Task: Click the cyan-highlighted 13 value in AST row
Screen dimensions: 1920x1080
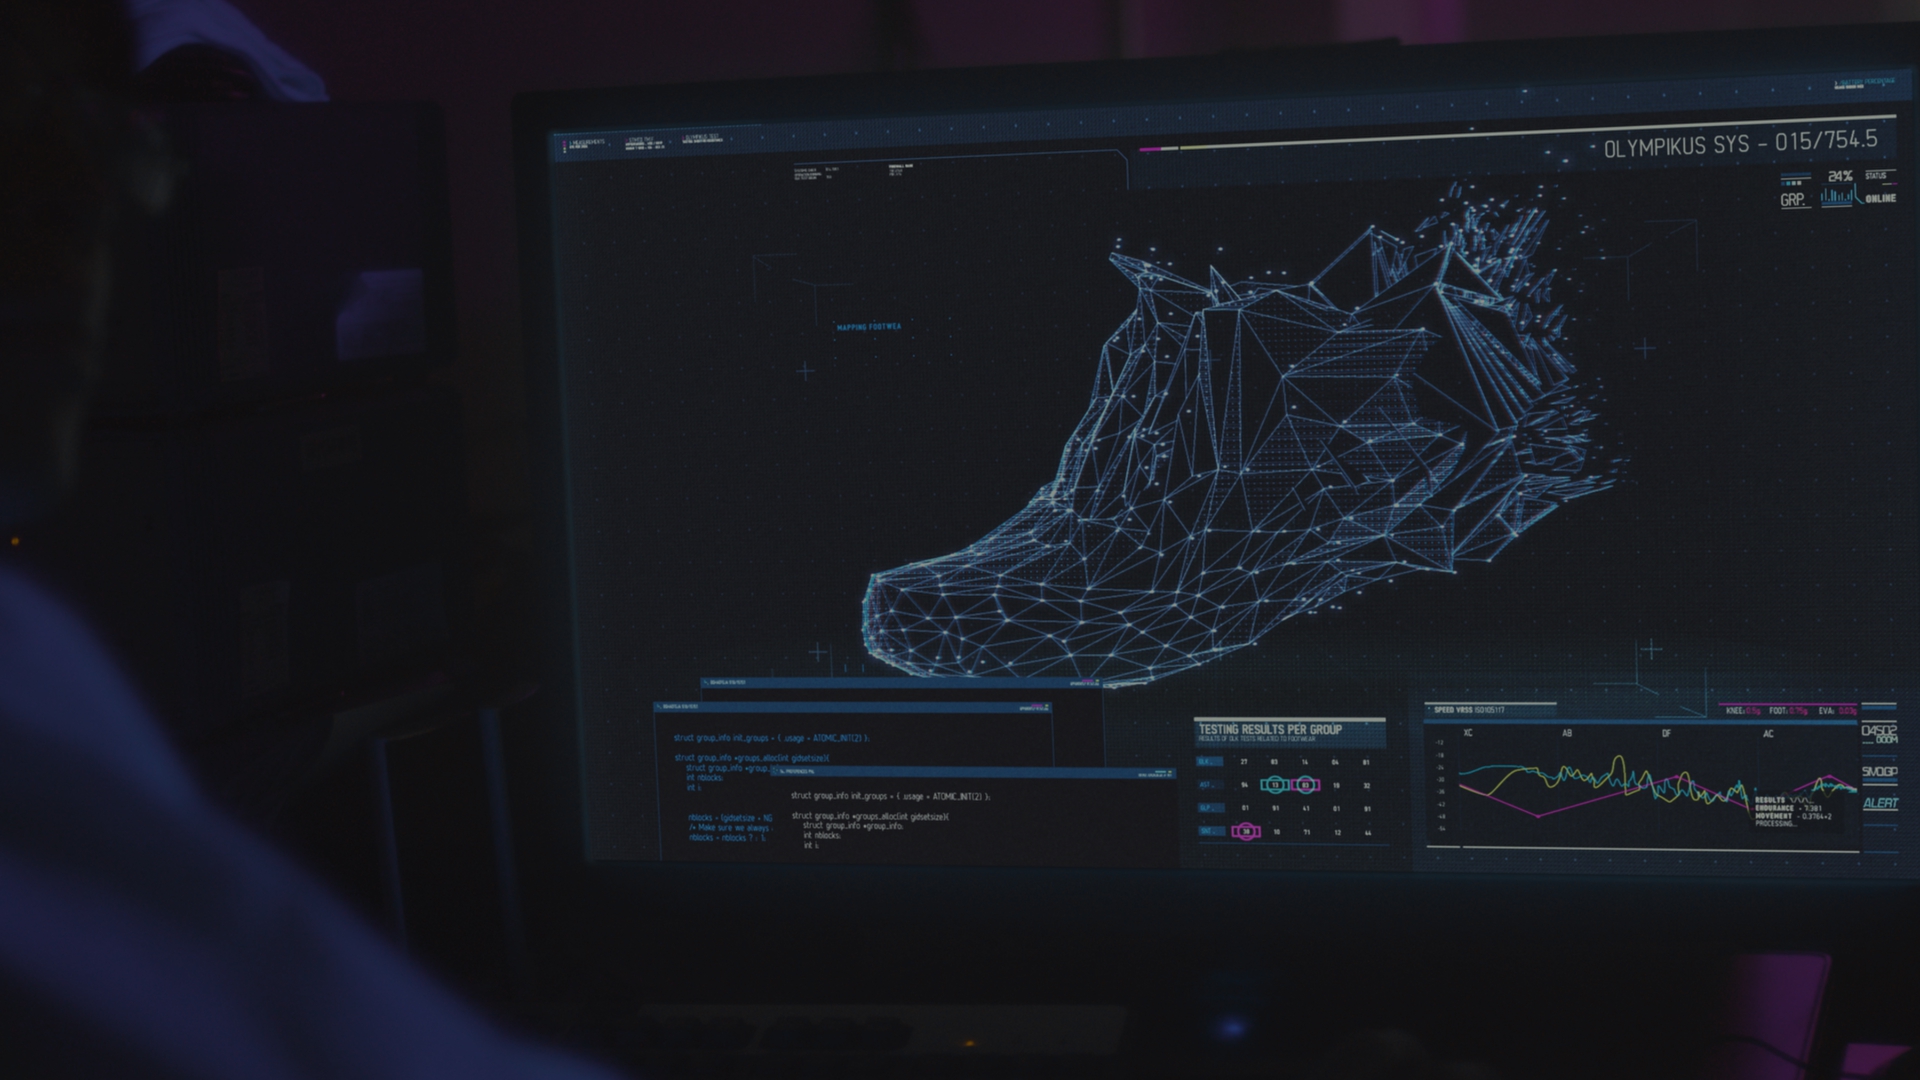Action: 1274,785
